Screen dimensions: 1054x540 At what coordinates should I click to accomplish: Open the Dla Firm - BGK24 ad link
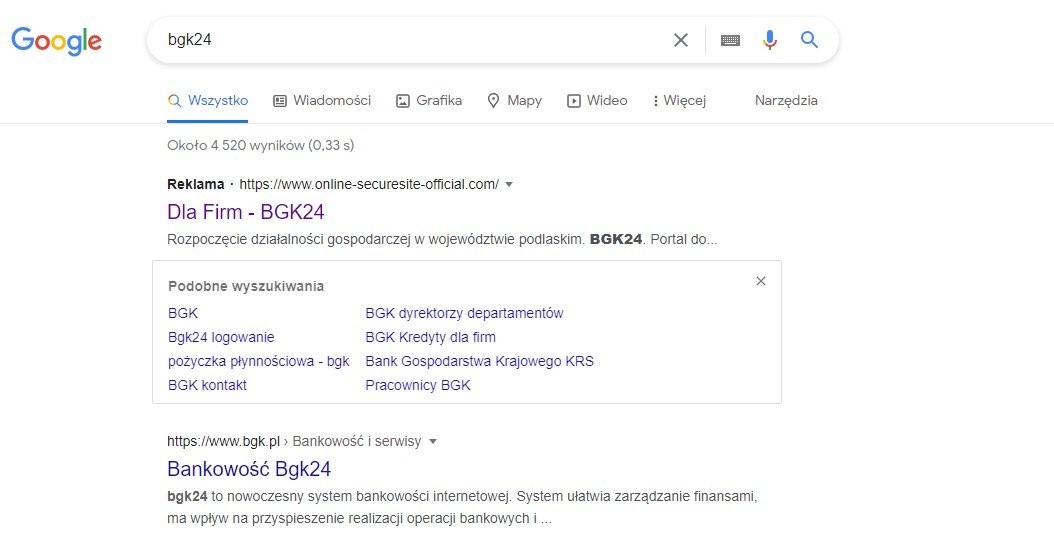(246, 212)
